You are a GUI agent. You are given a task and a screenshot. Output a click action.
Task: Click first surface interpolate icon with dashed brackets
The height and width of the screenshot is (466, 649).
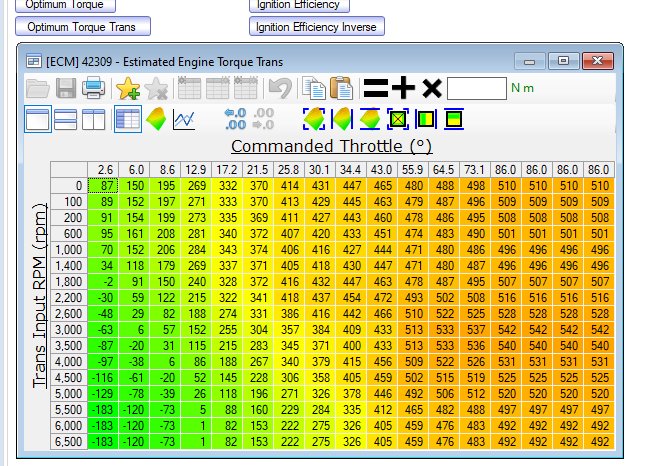[x=314, y=119]
